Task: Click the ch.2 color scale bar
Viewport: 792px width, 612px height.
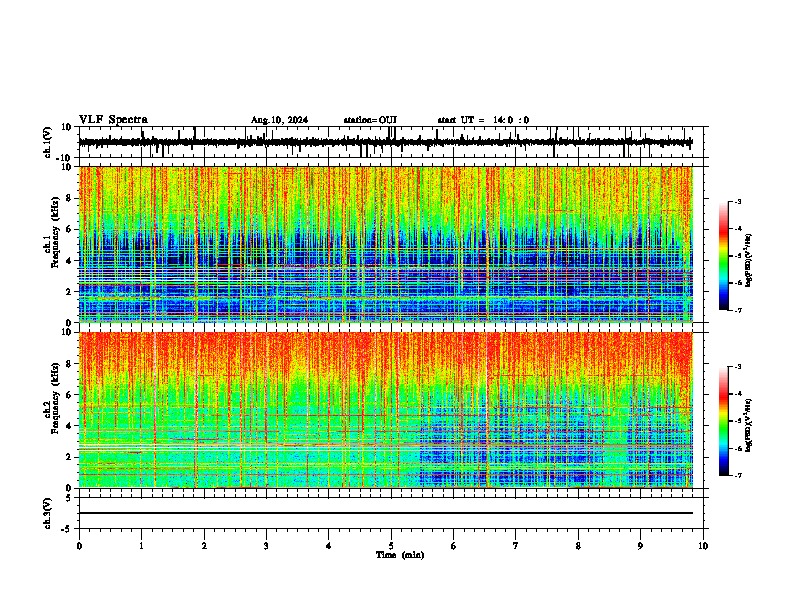Action: pyautogui.click(x=723, y=421)
